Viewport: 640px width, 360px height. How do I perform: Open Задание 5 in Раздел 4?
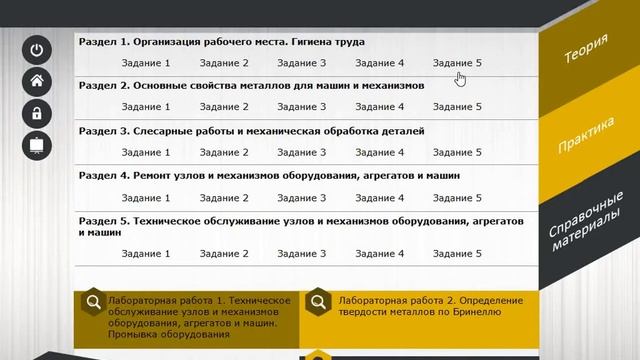tap(457, 198)
